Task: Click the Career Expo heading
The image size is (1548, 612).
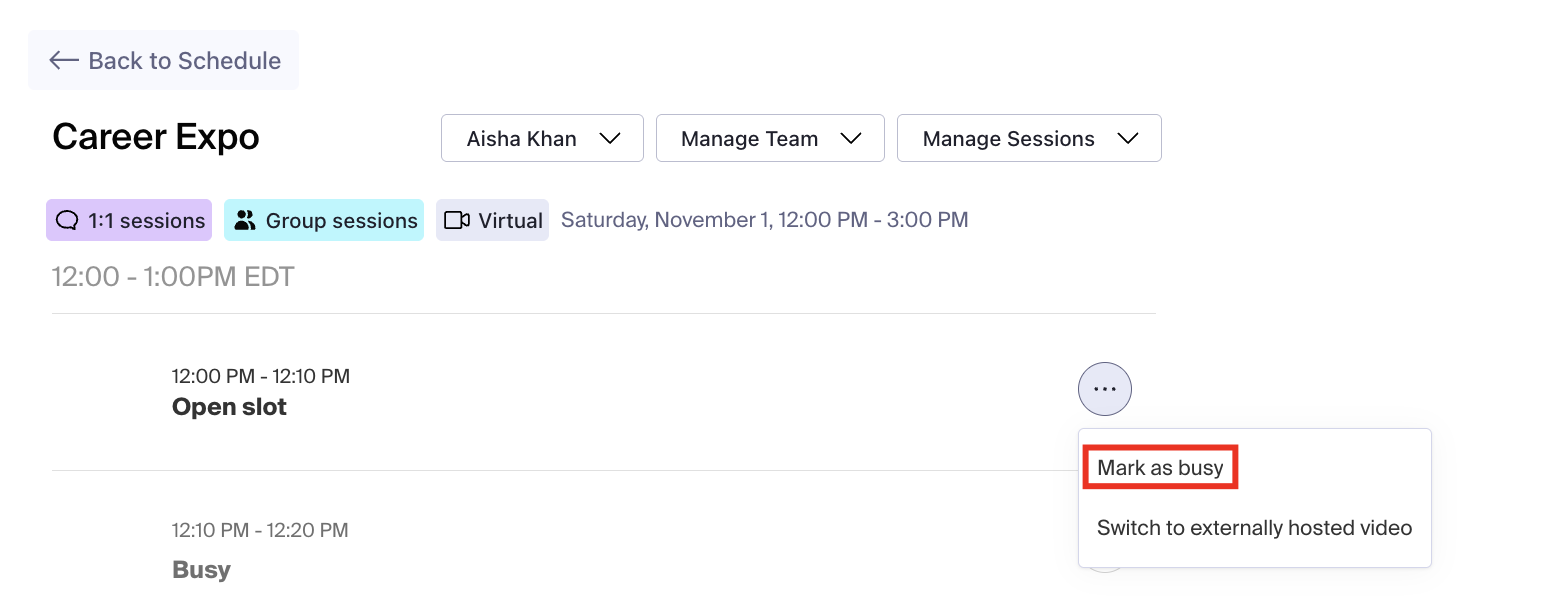Action: coord(156,138)
